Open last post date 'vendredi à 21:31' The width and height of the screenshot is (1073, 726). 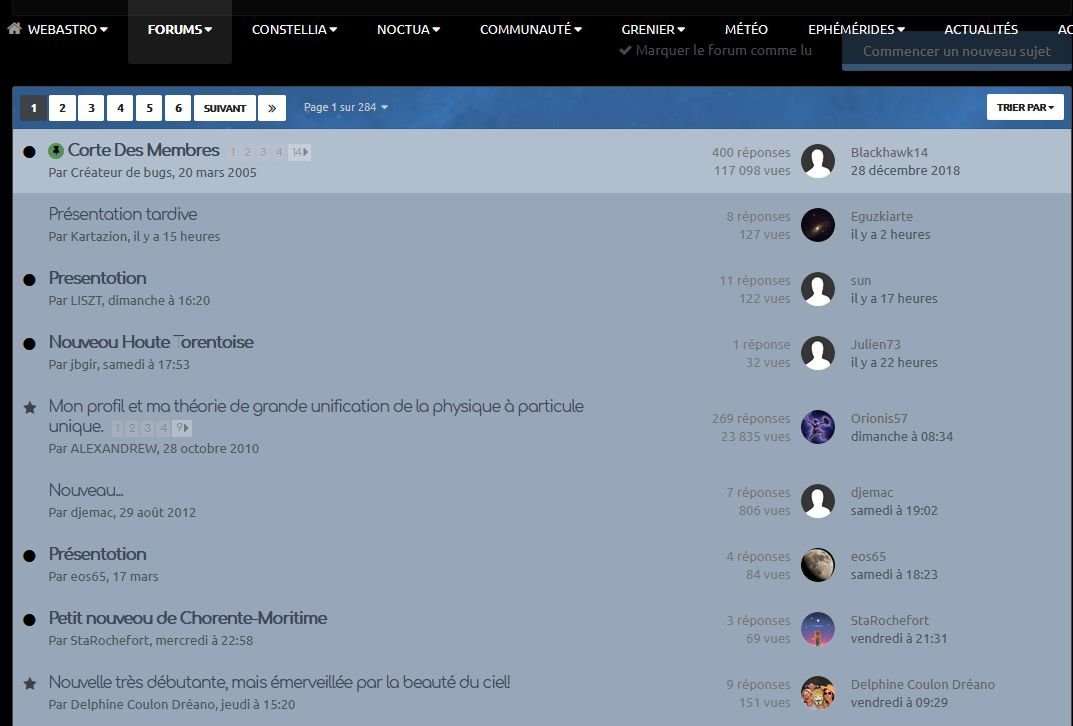coord(899,638)
